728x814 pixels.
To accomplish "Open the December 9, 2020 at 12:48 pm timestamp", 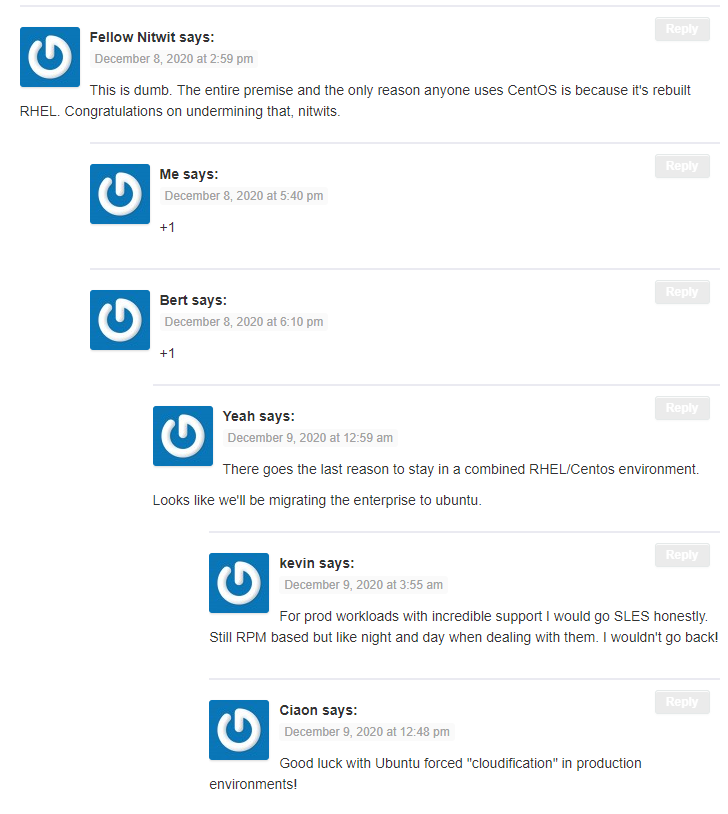I will tap(367, 731).
